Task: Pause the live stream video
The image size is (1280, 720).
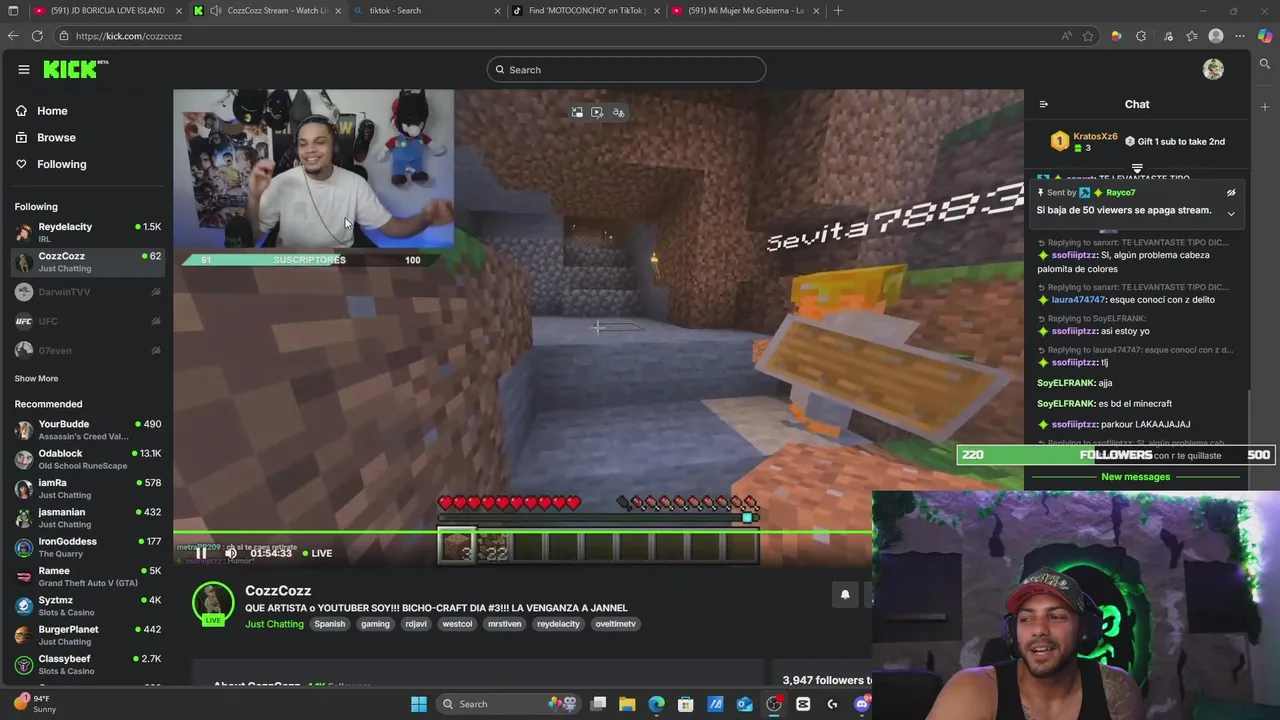Action: click(x=201, y=553)
